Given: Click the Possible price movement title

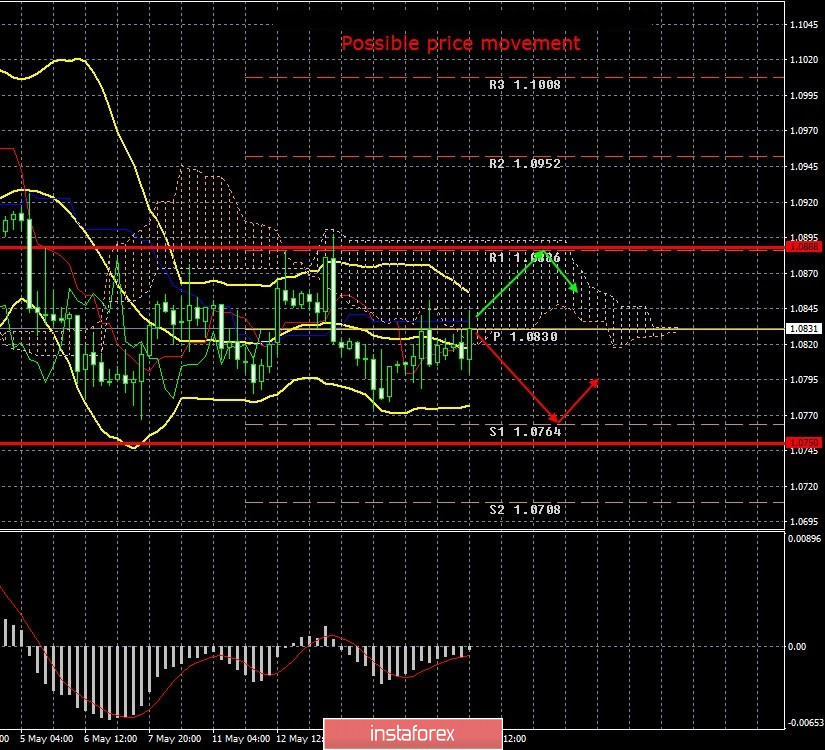Looking at the screenshot, I should pyautogui.click(x=460, y=43).
